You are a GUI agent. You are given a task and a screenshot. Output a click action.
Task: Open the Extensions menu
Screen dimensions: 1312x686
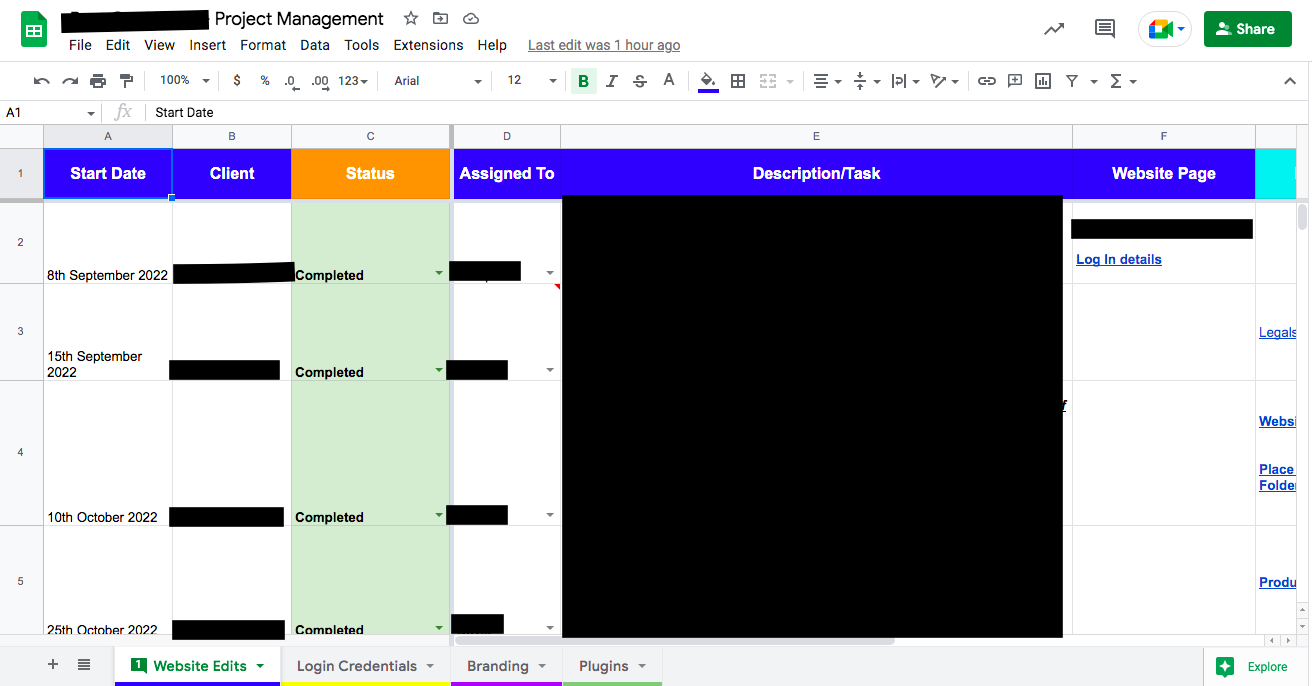[x=428, y=45]
